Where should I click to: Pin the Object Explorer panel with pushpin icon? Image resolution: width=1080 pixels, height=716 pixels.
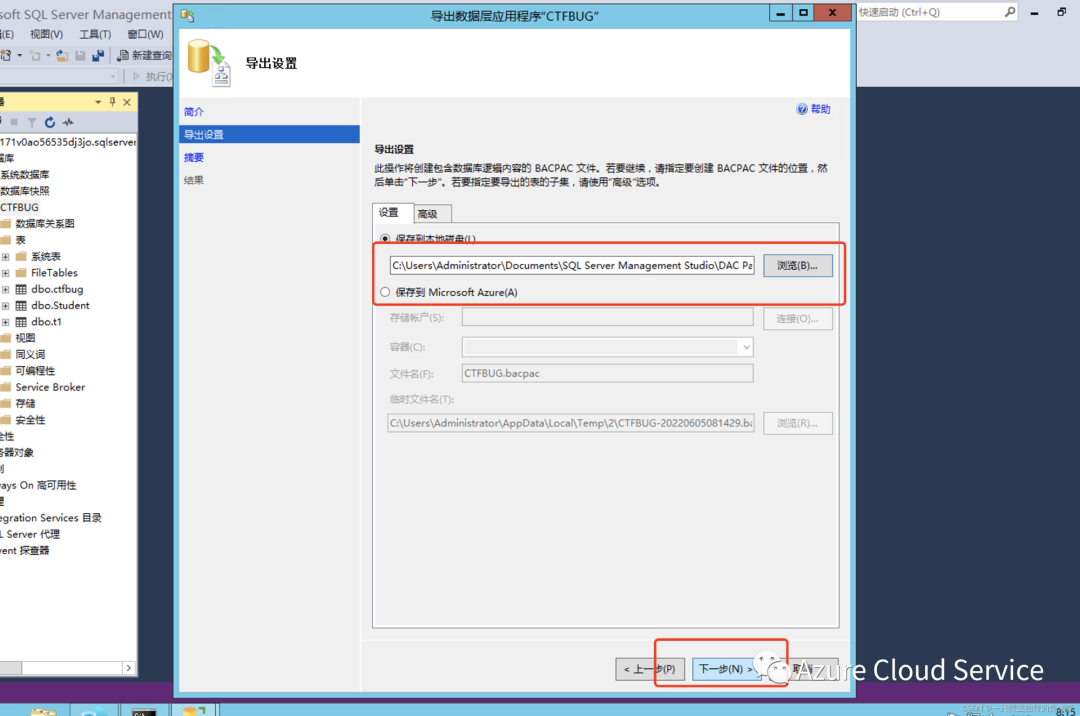coord(112,102)
